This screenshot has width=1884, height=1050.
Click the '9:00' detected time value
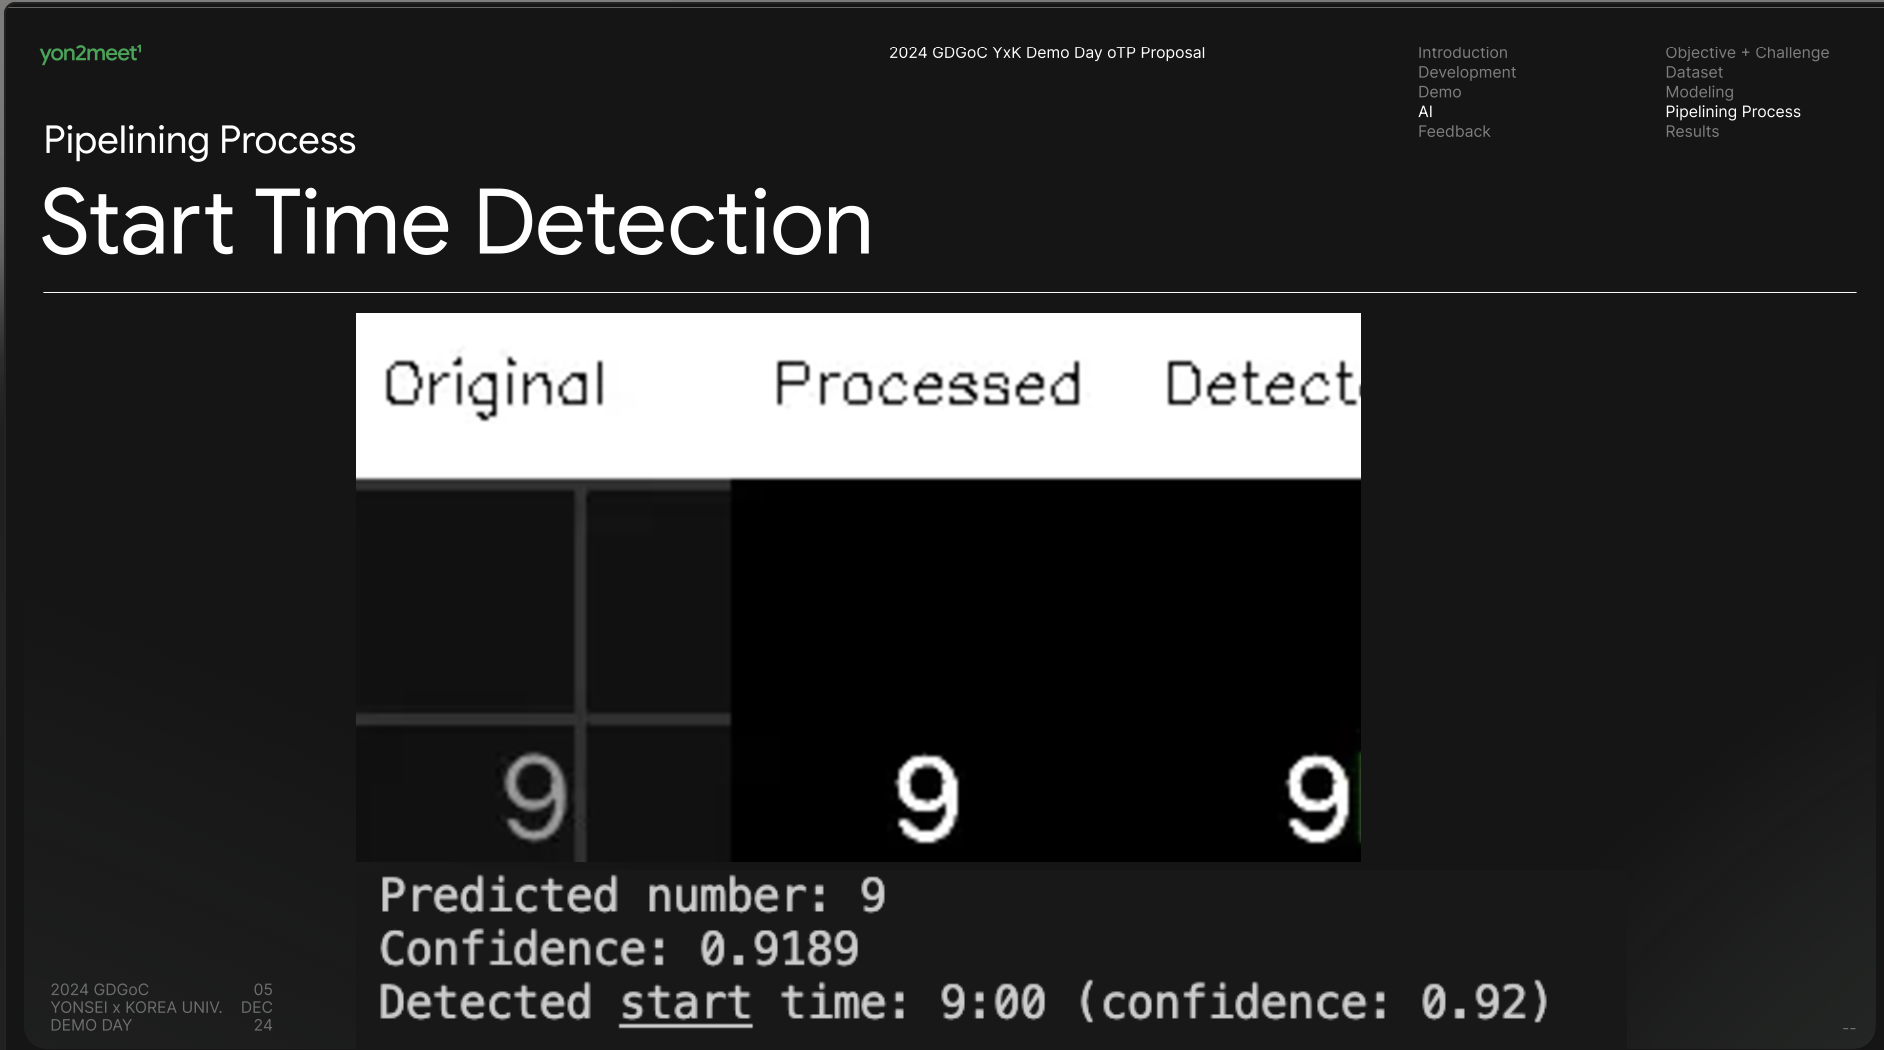[x=992, y=1003]
